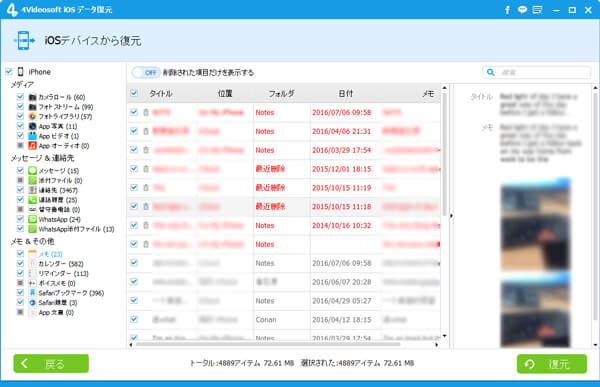Click the App audio (0) music icon
This screenshot has height=387, width=600.
[33, 146]
